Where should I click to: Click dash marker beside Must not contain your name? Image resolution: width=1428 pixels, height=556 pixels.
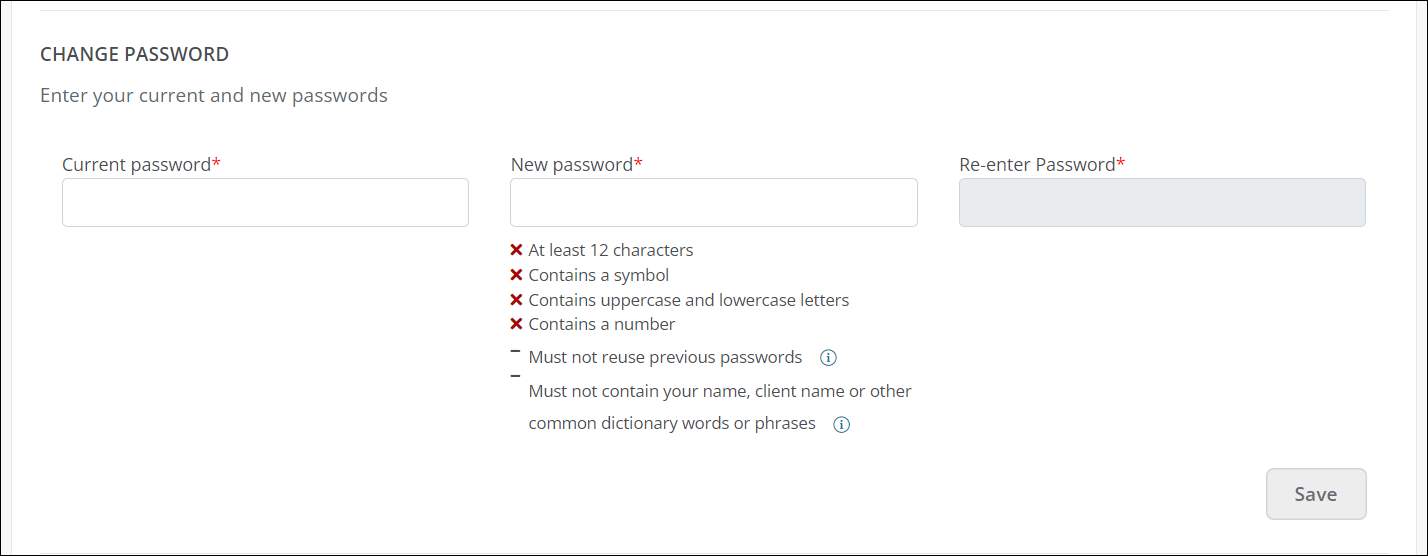[x=515, y=376]
